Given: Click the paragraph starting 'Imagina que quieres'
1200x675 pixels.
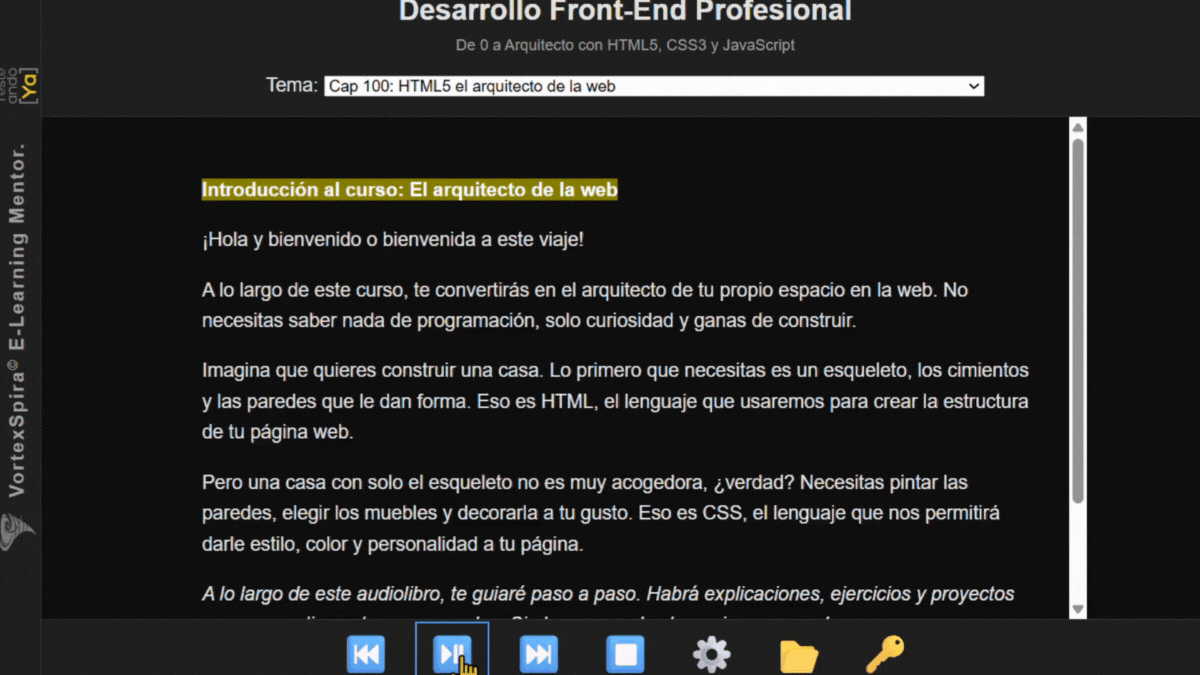Looking at the screenshot, I should 615,402.
